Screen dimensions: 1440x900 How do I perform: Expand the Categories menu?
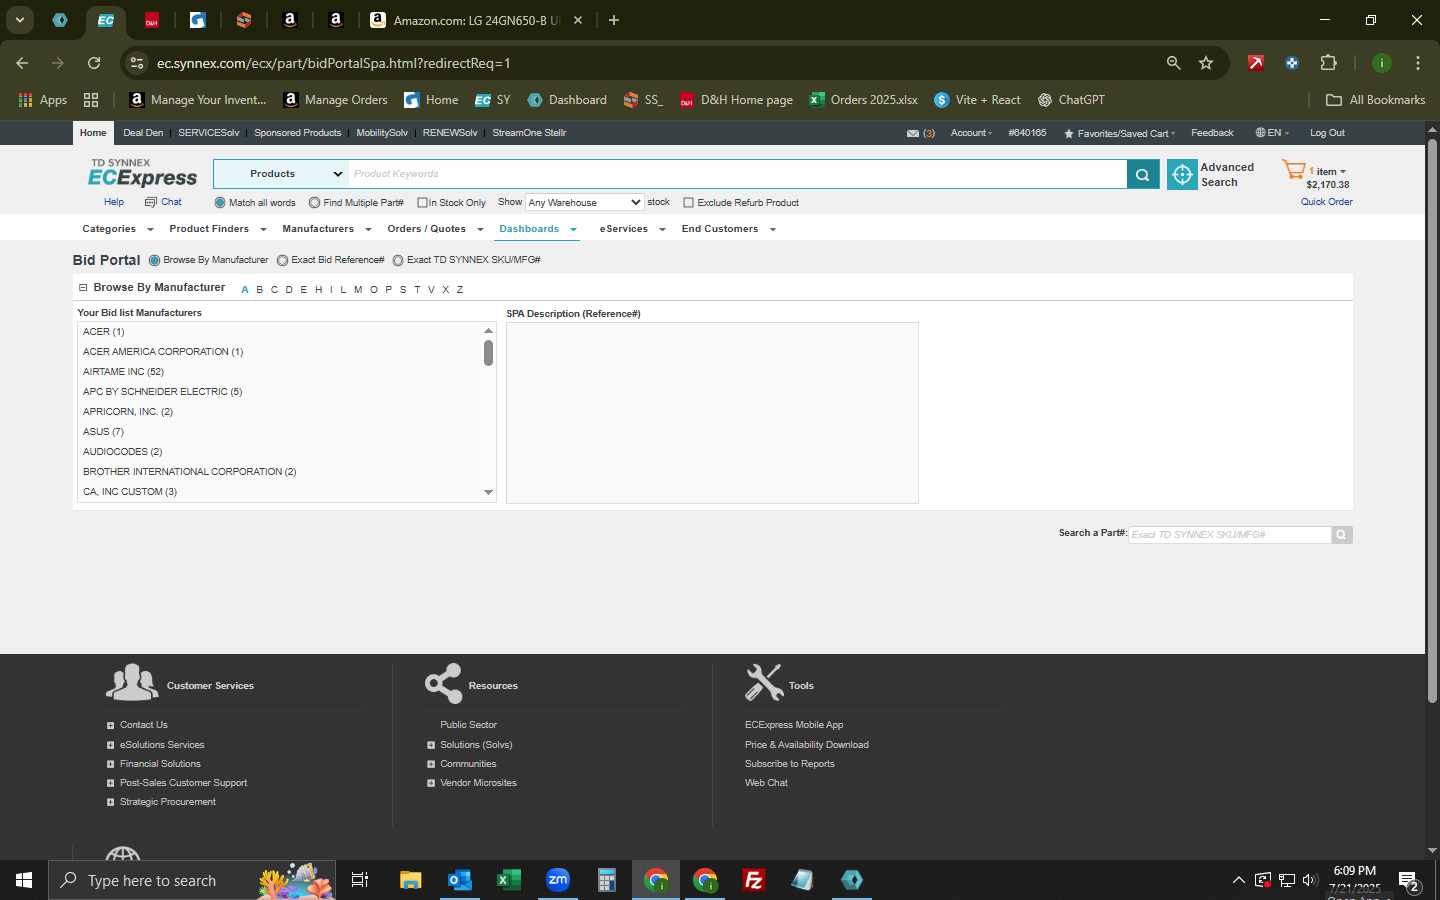point(118,229)
